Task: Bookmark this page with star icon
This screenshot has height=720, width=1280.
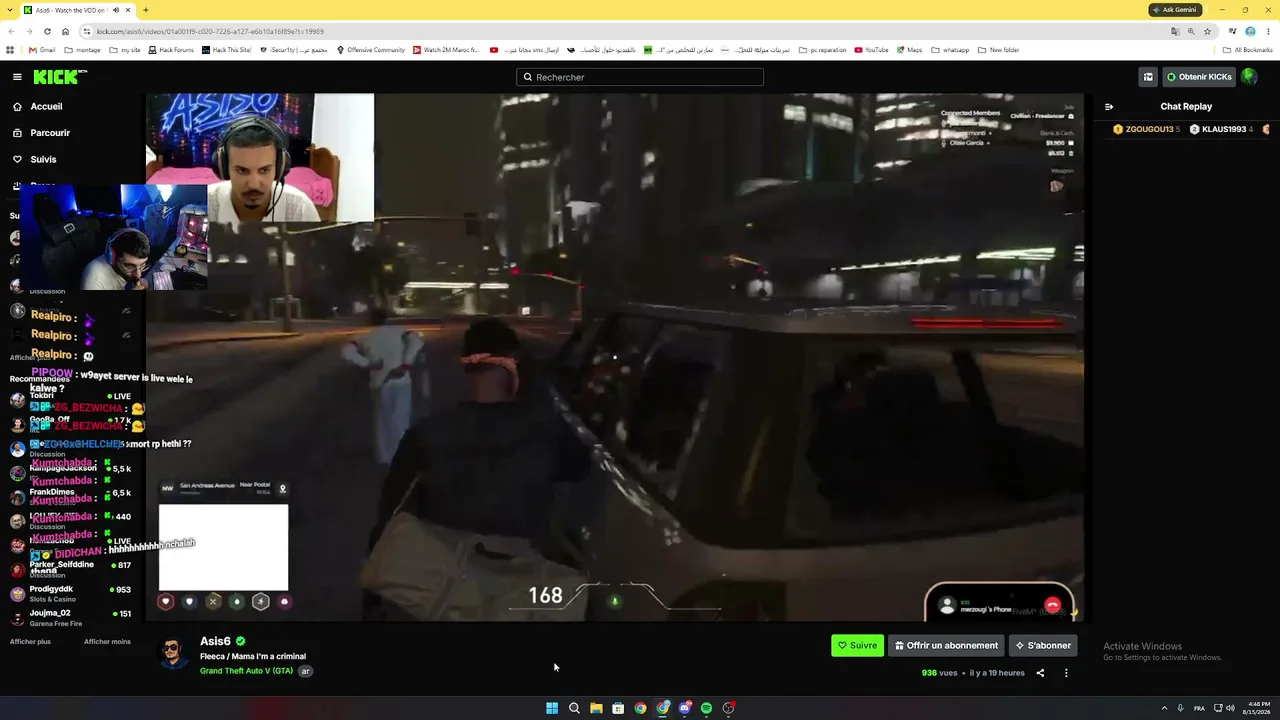Action: click(1207, 31)
